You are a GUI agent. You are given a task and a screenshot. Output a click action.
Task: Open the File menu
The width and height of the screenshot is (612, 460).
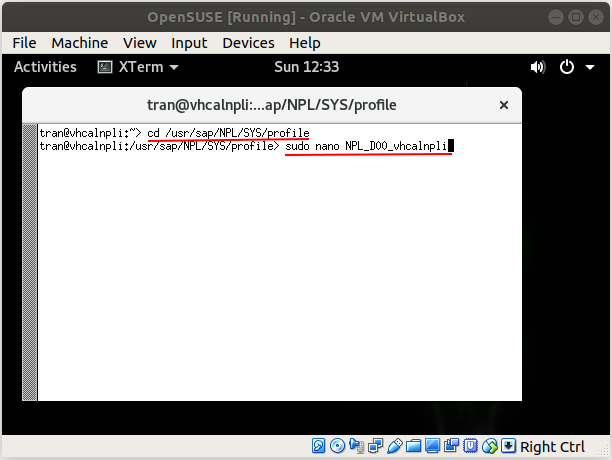24,43
